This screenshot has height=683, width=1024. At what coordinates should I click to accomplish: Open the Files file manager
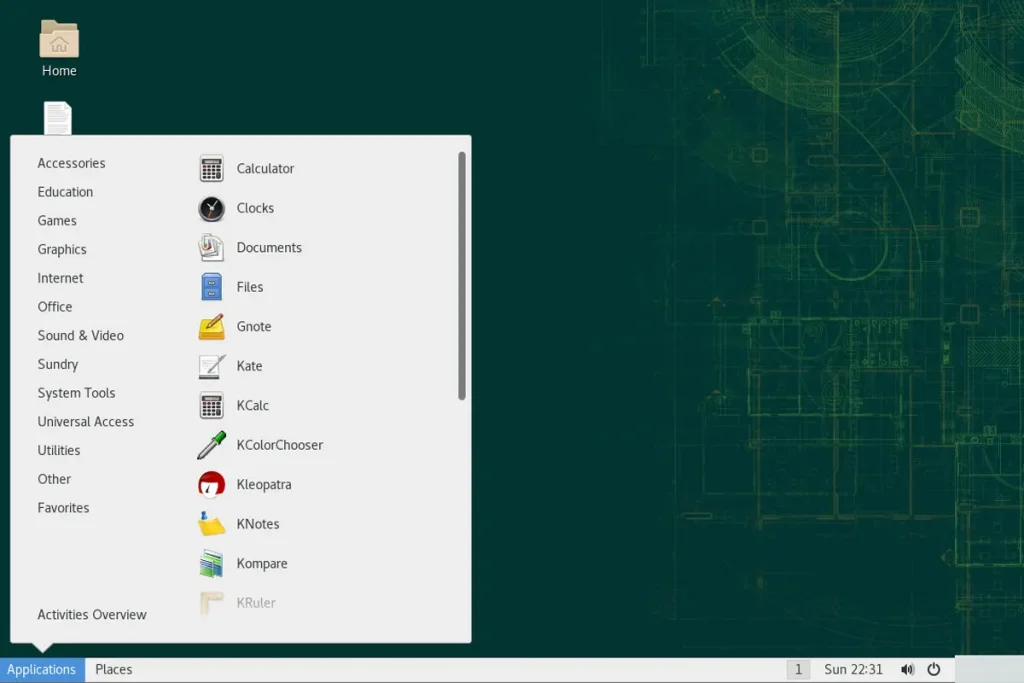tap(251, 287)
